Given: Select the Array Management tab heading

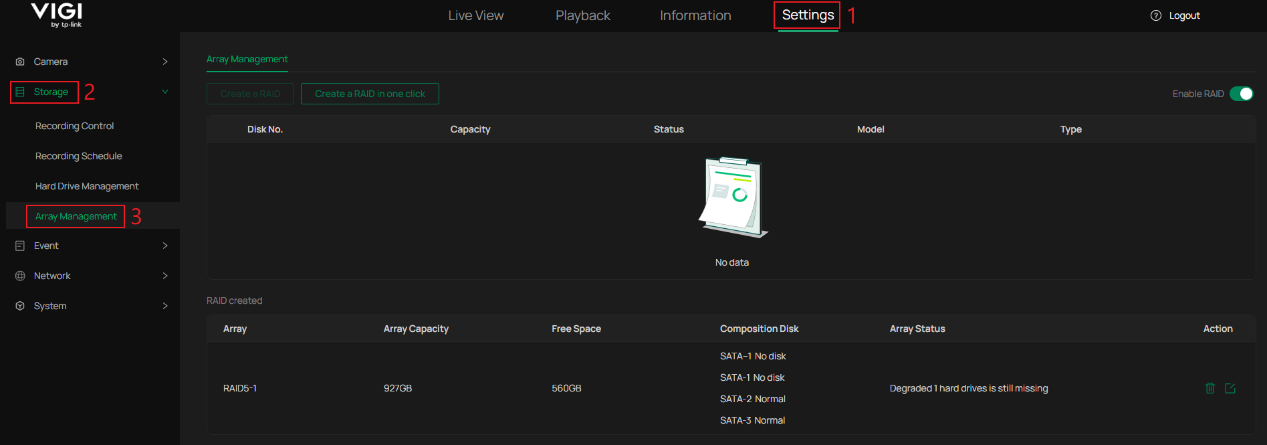Looking at the screenshot, I should tap(247, 60).
